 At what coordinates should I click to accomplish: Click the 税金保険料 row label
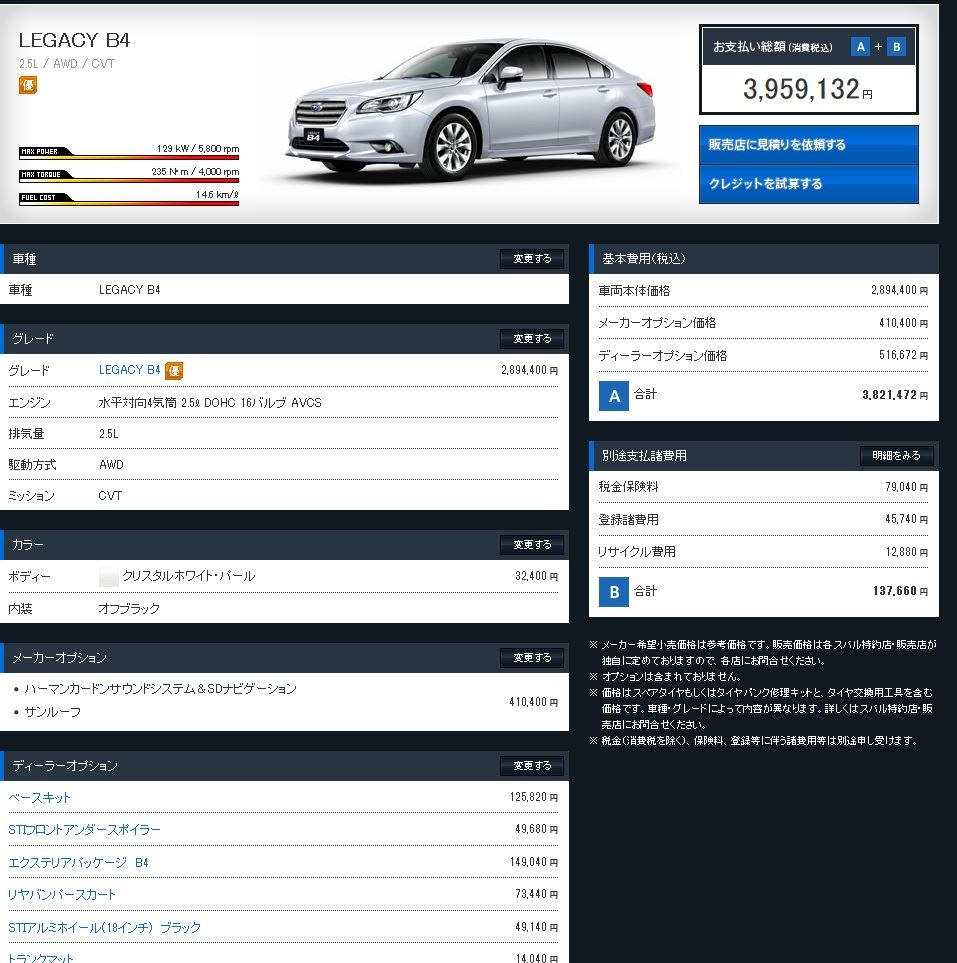[628, 487]
